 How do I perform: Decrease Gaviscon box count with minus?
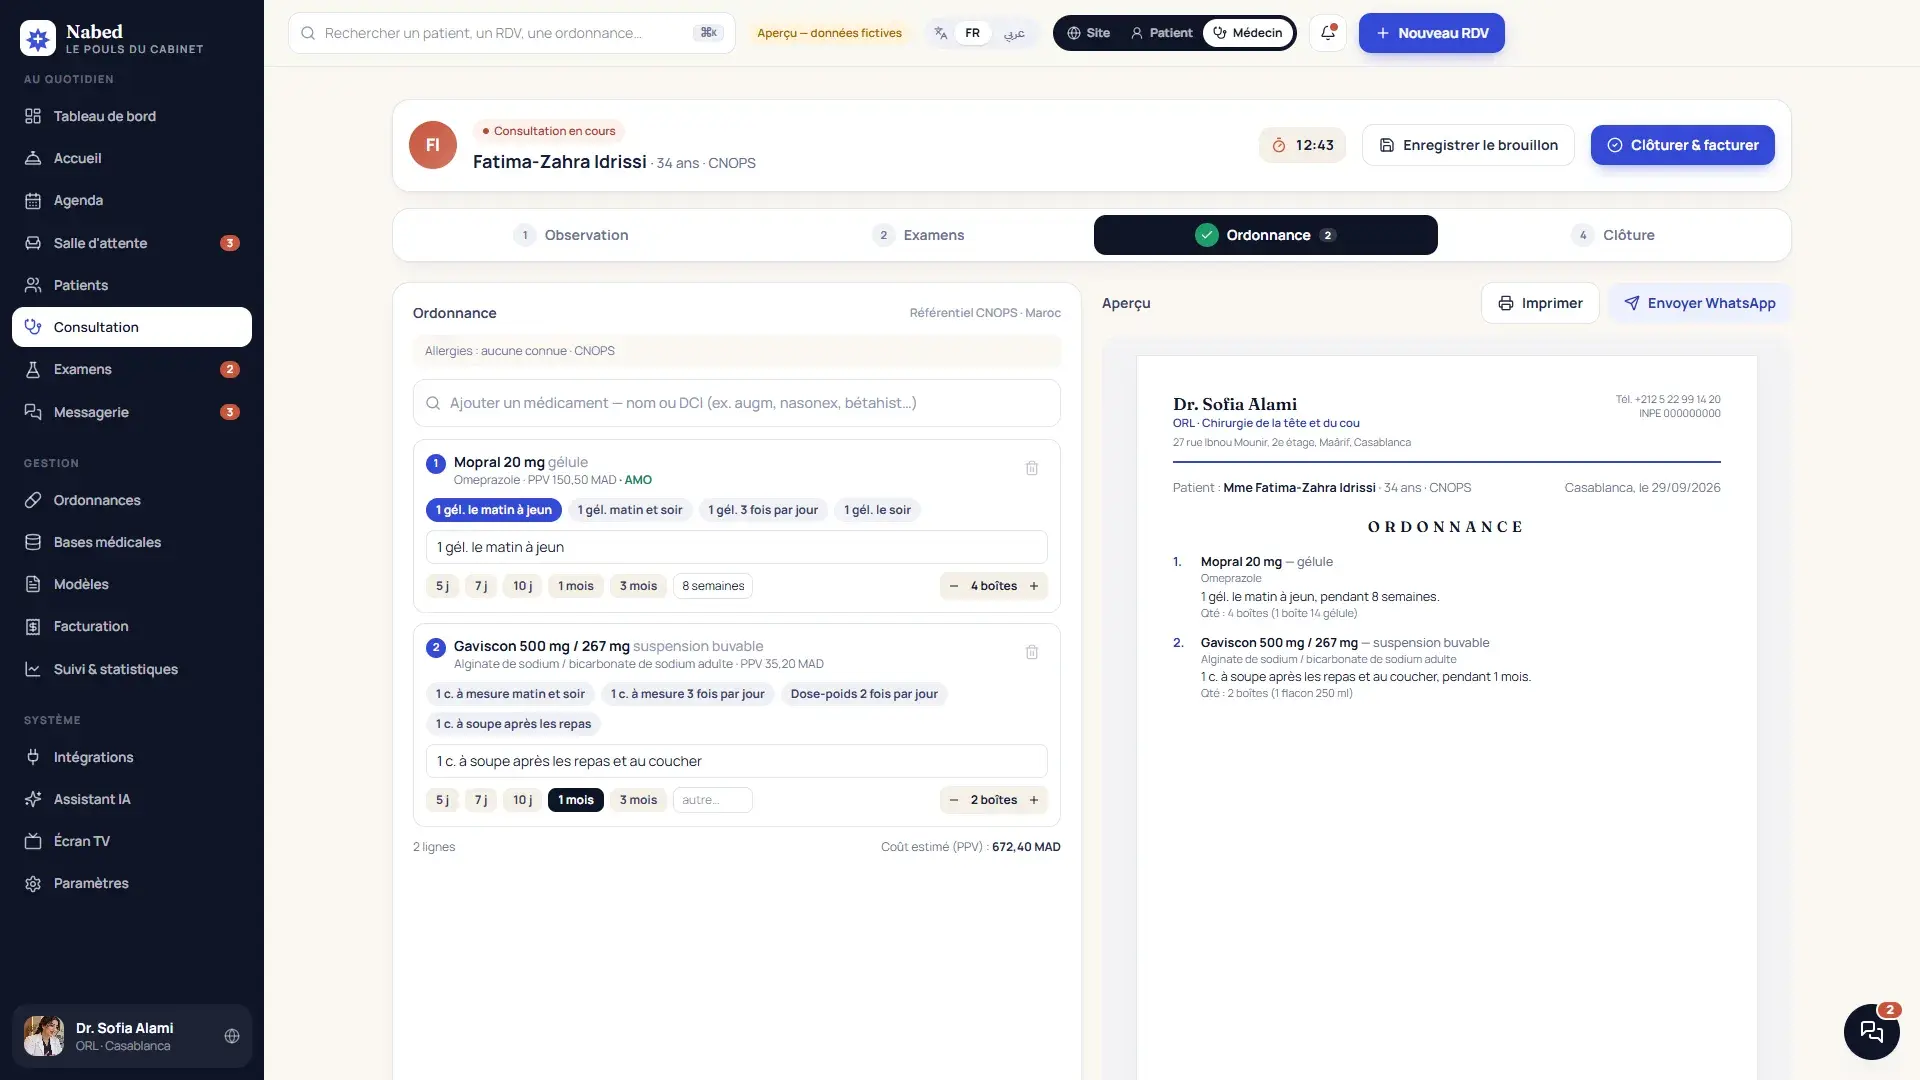(x=954, y=800)
